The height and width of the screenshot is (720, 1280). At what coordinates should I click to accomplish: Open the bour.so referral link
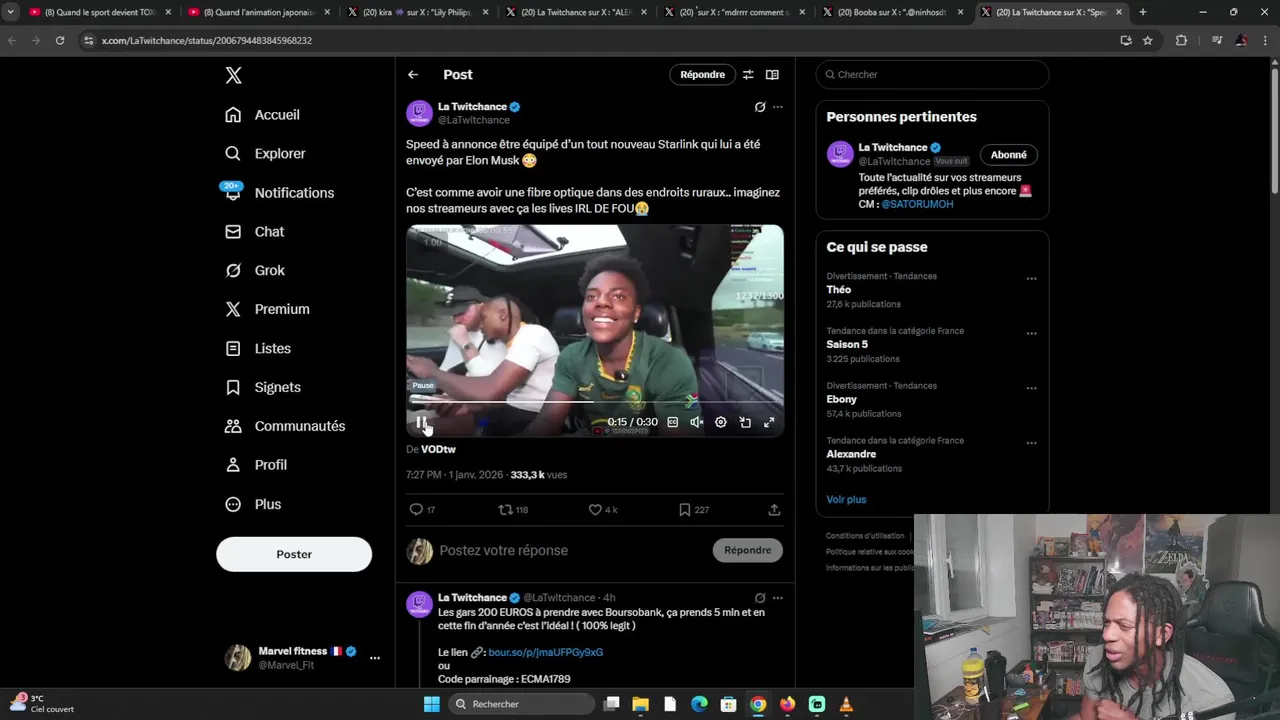(545, 652)
